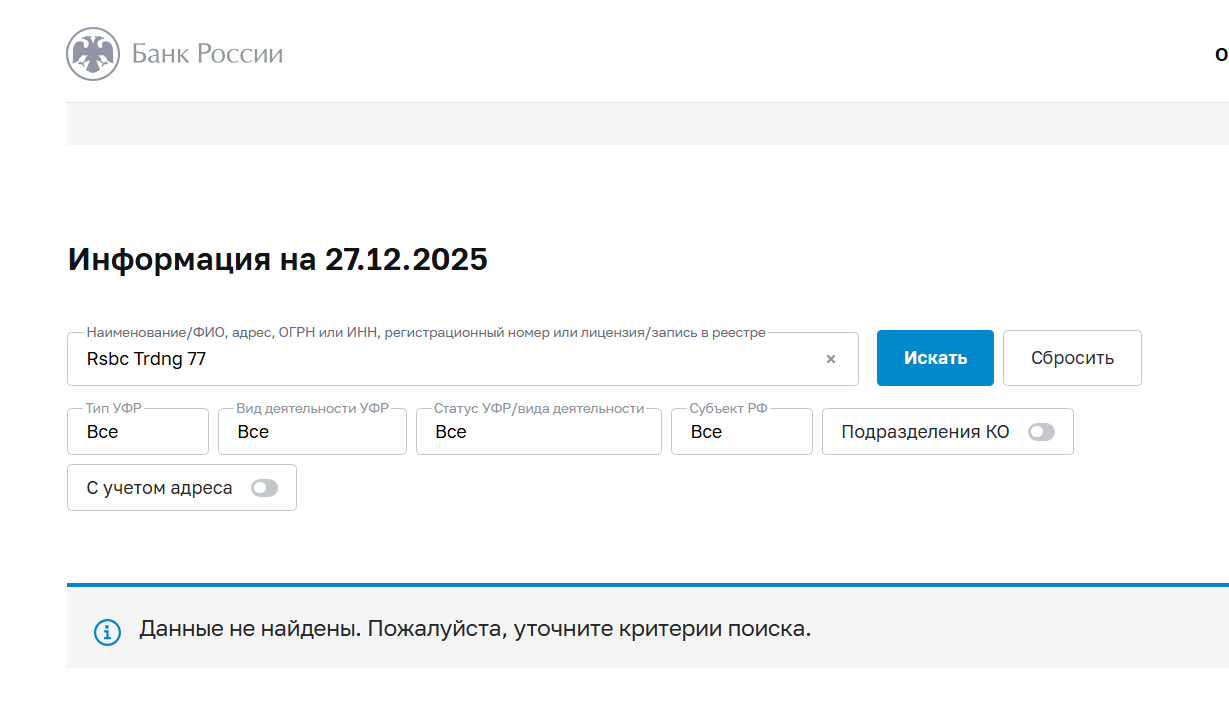Screen dimensions: 1229x704
Task: Toggle the Подразделения КО switch
Action: pyautogui.click(x=1041, y=432)
